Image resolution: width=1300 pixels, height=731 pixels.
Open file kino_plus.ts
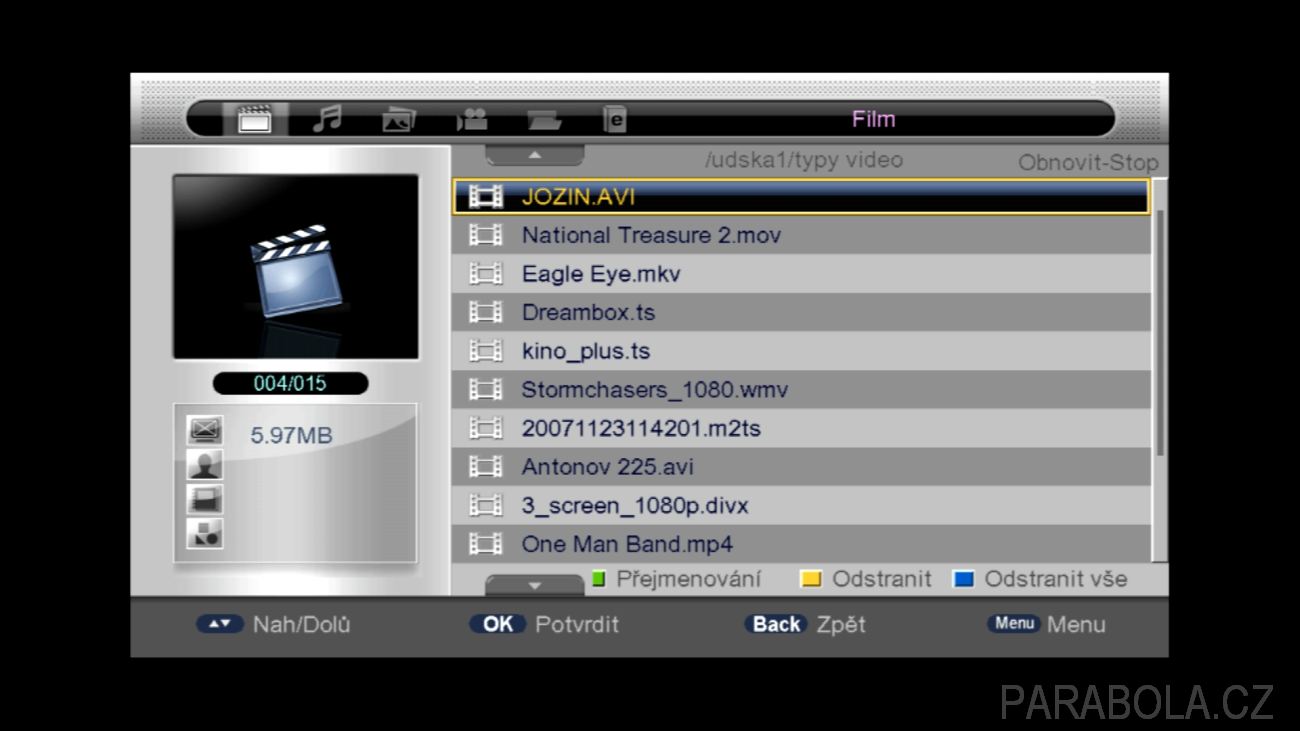[802, 351]
